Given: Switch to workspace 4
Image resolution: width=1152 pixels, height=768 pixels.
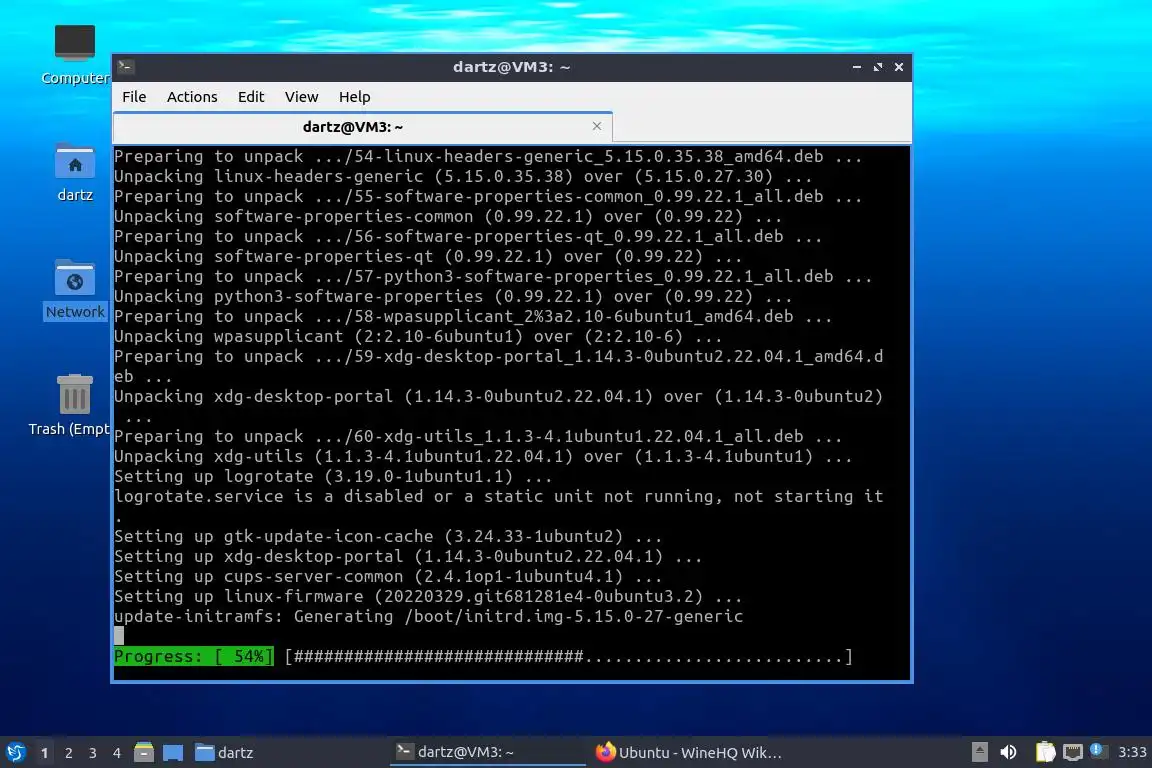Looking at the screenshot, I should (117, 753).
